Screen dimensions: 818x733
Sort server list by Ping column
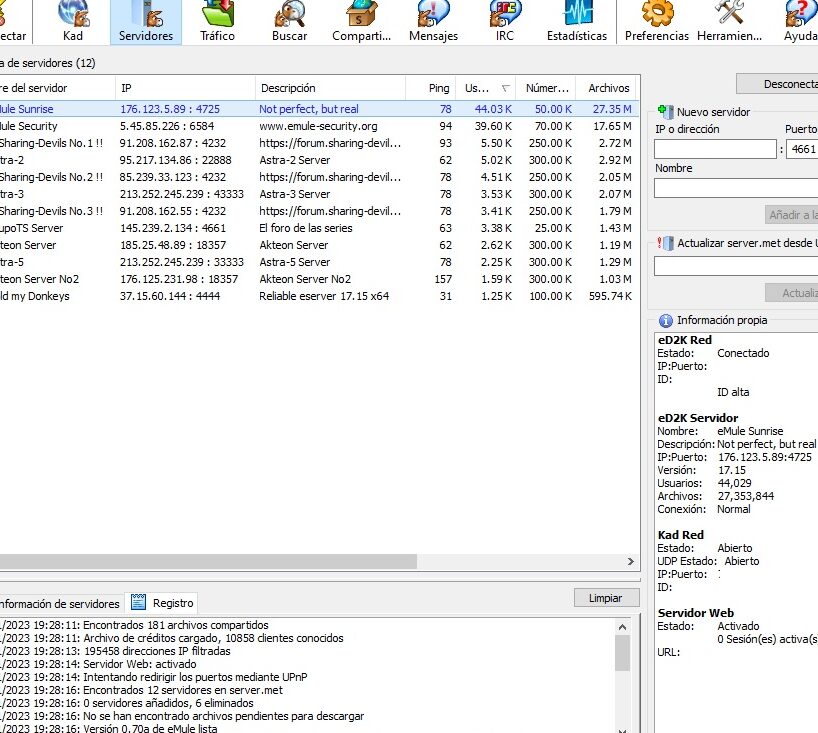point(439,88)
